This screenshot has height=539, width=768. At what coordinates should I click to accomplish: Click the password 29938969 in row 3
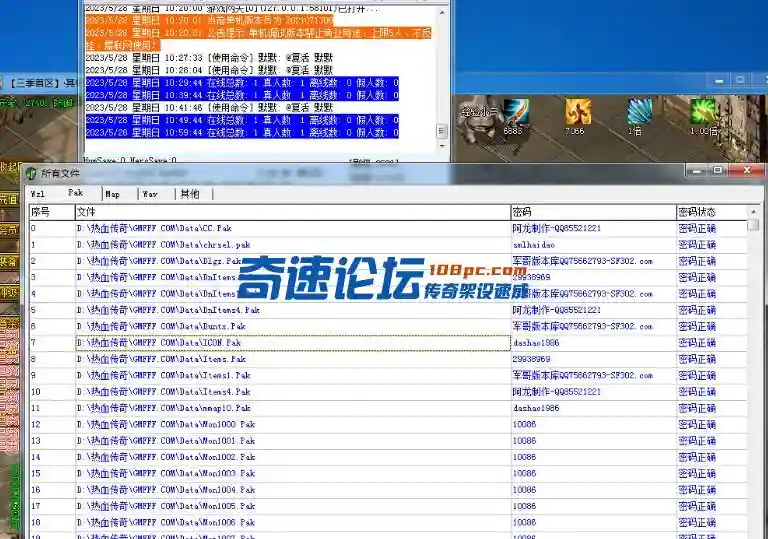point(531,277)
